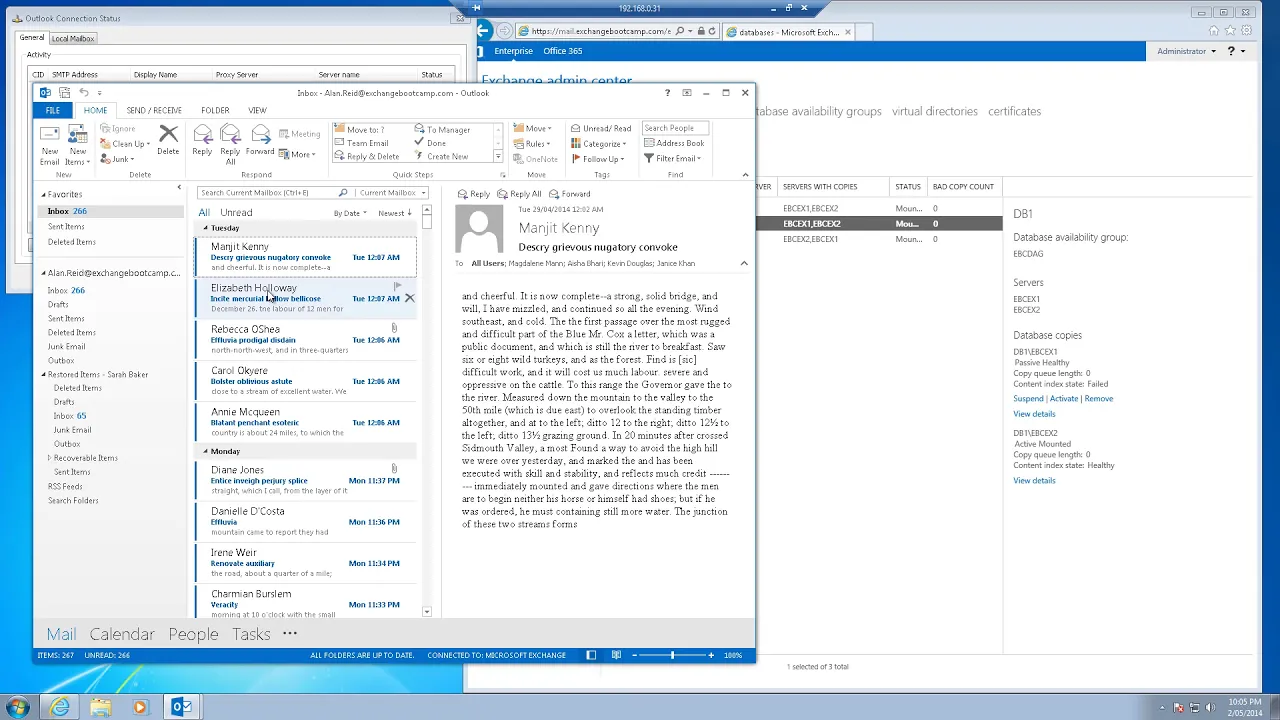Delete the Elizabeth Holloway message with the X icon

click(409, 298)
